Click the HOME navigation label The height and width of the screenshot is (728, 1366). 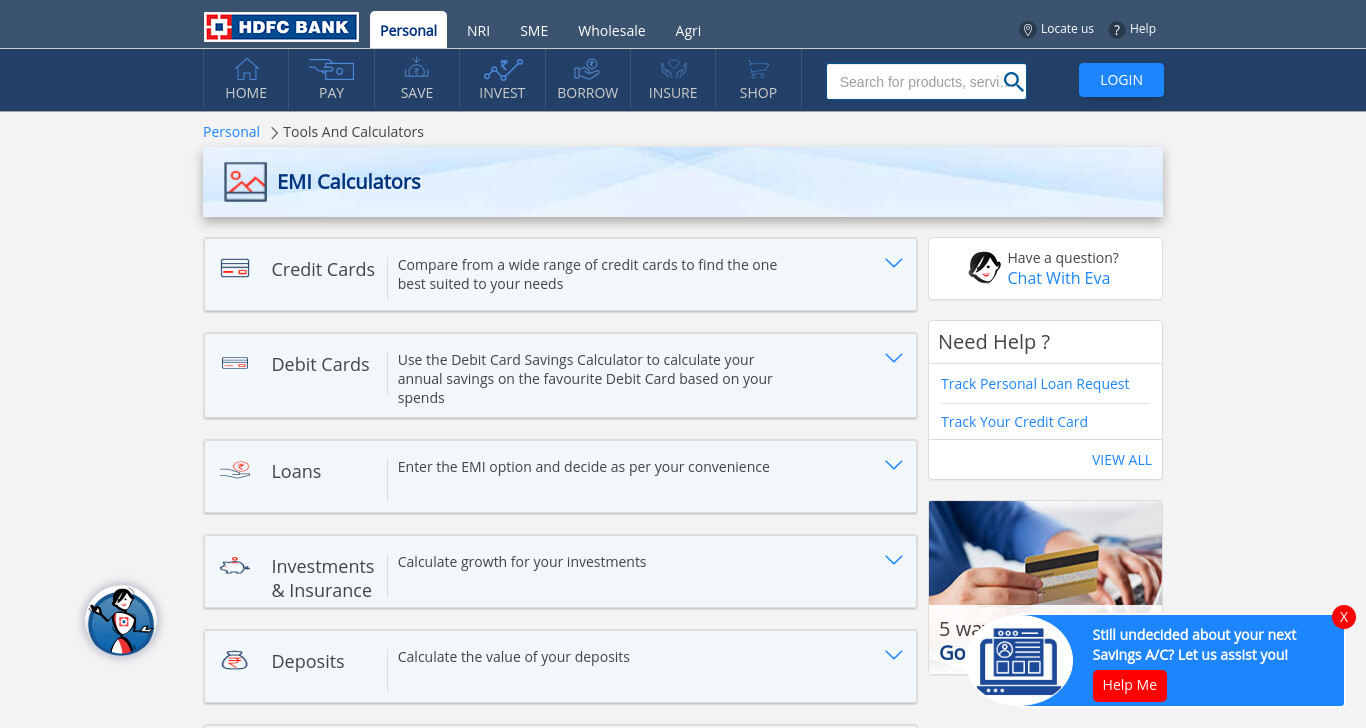[x=246, y=93]
